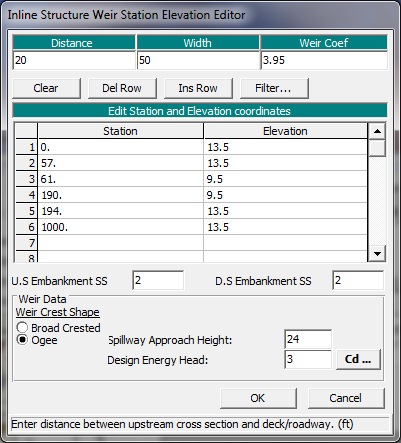This screenshot has height=443, width=401.
Task: Click the Design Energy Head field
Action: (308, 359)
